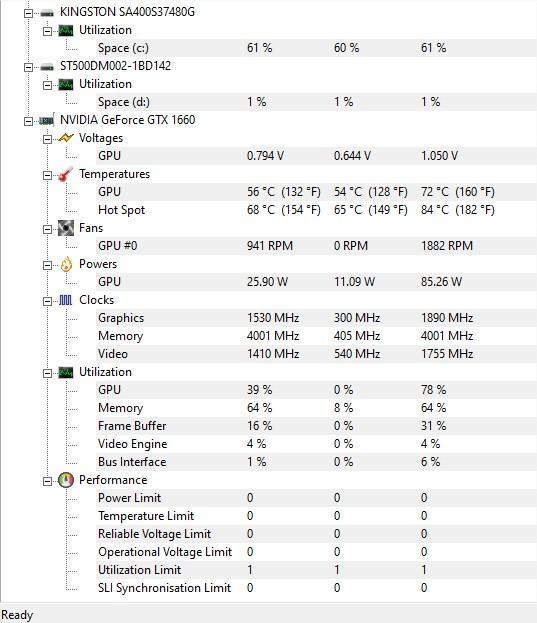The image size is (537, 623).
Task: Click the Temperatures thermometer icon
Action: click(66, 174)
